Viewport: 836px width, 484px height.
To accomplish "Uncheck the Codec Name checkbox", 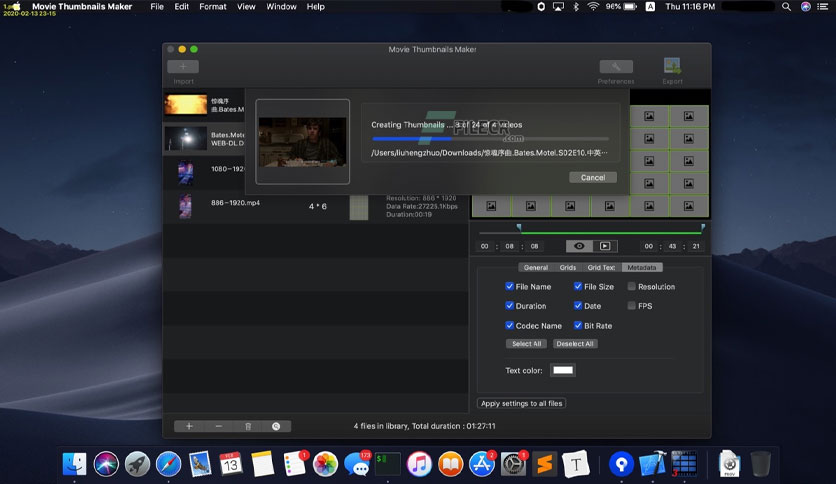I will click(x=509, y=325).
